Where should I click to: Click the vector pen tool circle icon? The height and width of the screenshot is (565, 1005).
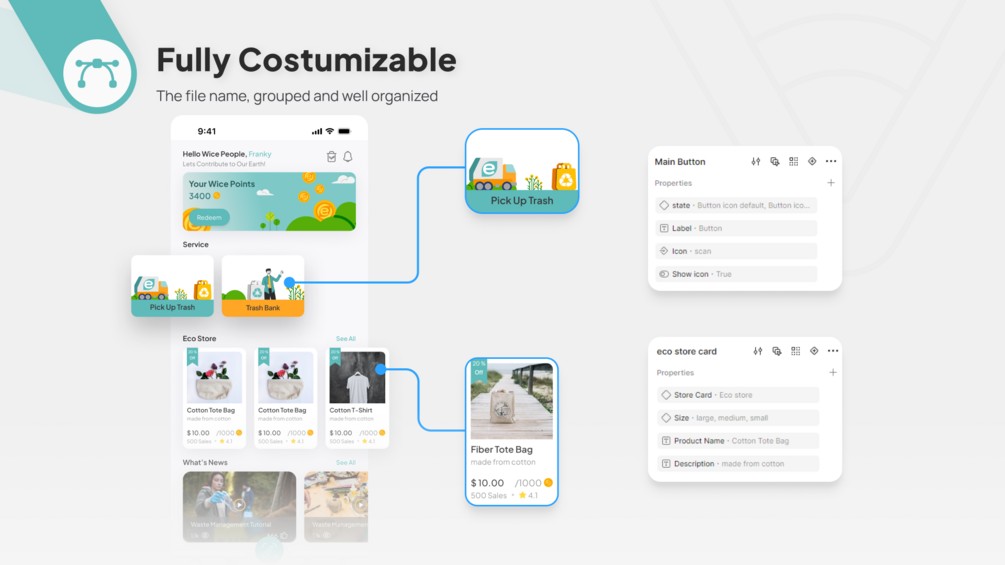point(97,73)
